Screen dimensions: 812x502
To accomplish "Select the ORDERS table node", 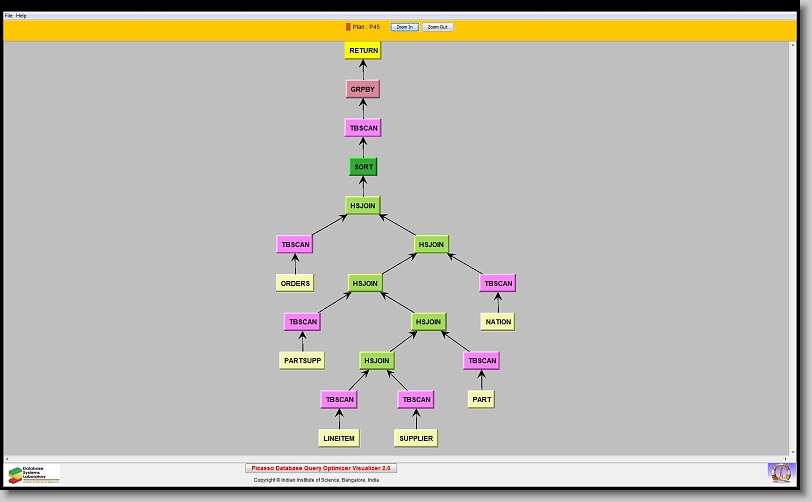I will click(x=295, y=283).
